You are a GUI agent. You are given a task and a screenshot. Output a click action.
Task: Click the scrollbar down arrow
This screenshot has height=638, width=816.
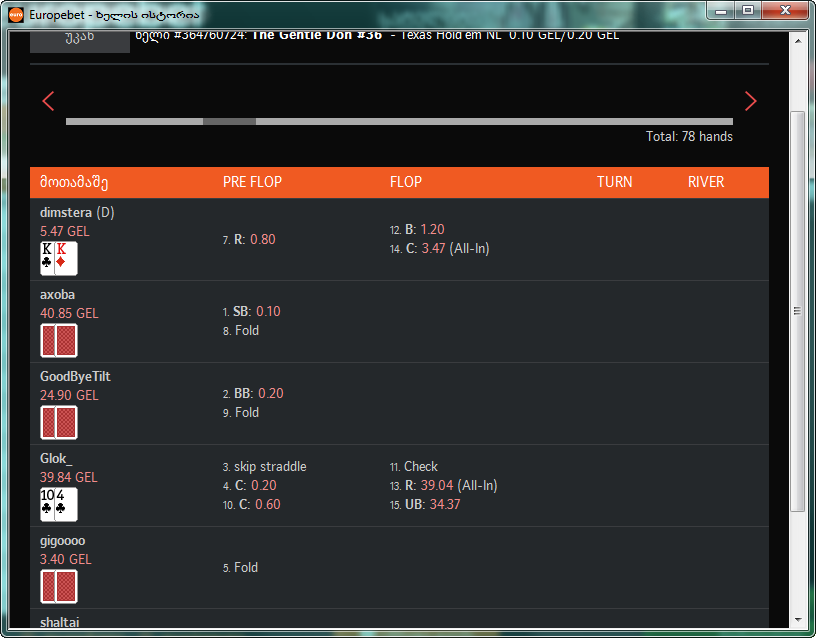coord(797,620)
